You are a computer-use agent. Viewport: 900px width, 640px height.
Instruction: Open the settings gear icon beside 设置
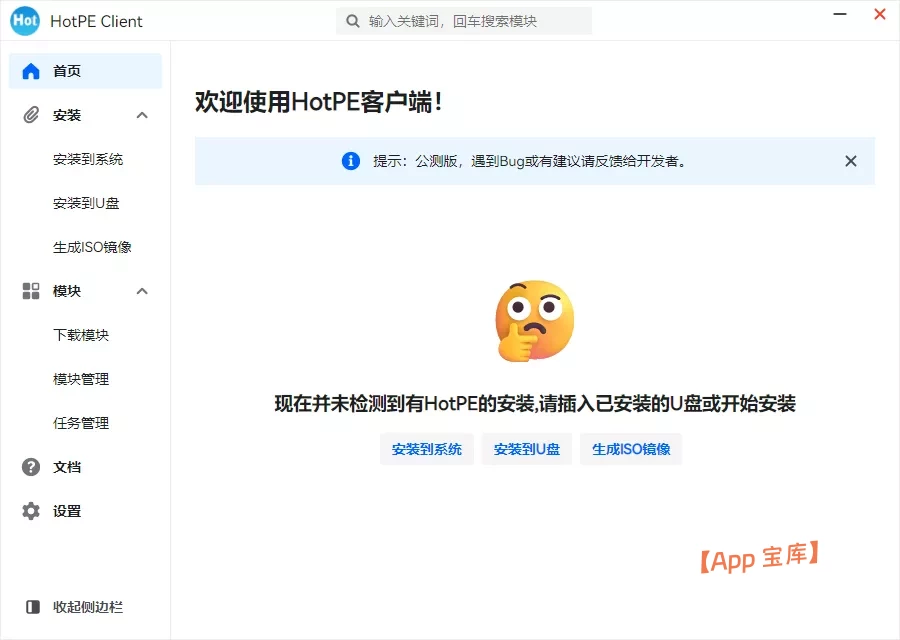pos(31,510)
